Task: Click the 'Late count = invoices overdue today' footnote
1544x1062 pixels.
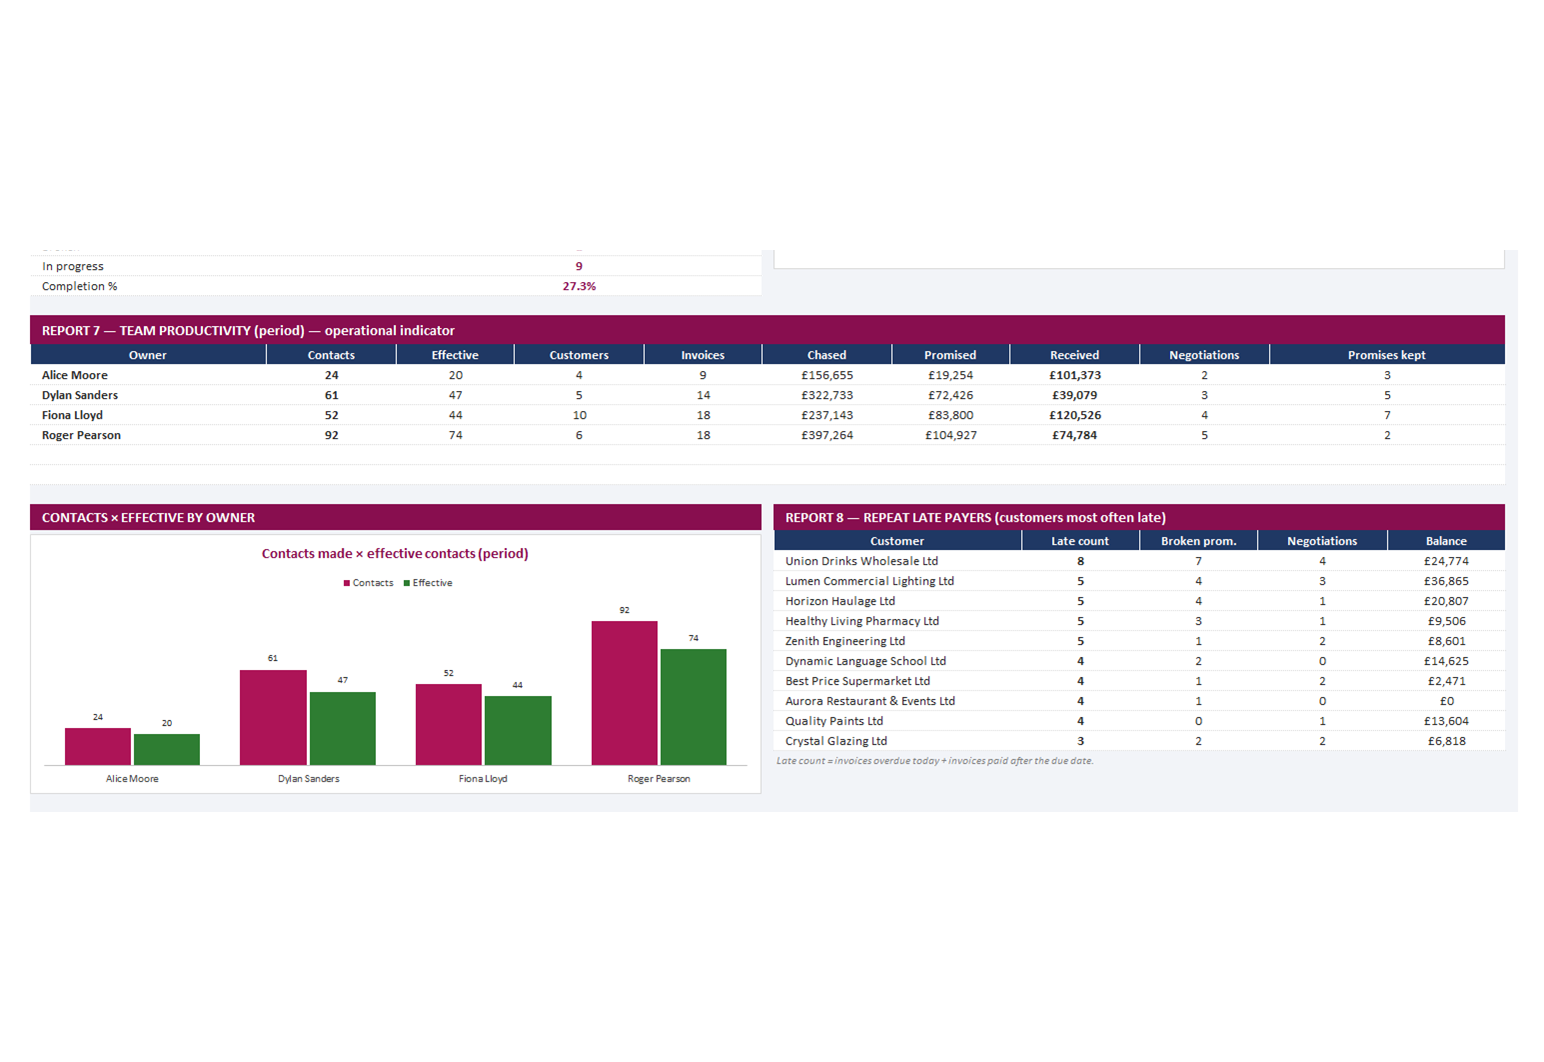Action: coord(935,761)
